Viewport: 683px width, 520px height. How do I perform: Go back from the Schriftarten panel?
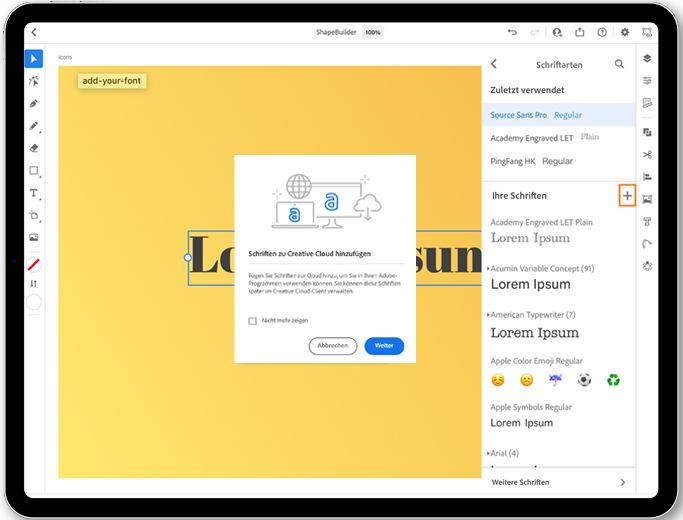[494, 64]
